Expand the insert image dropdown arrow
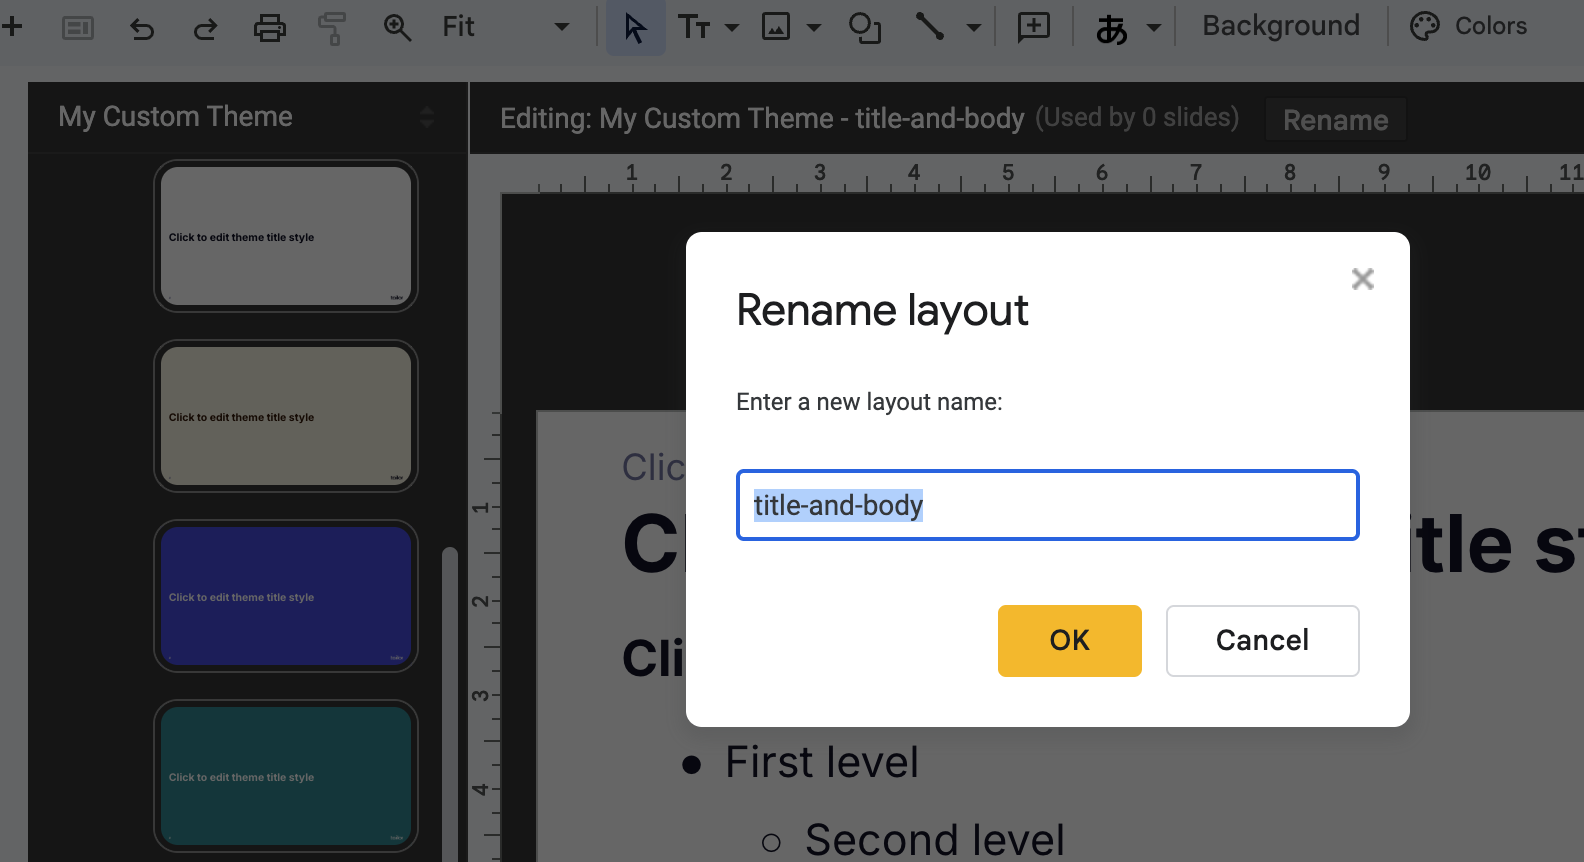Viewport: 1584px width, 862px height. pos(814,28)
